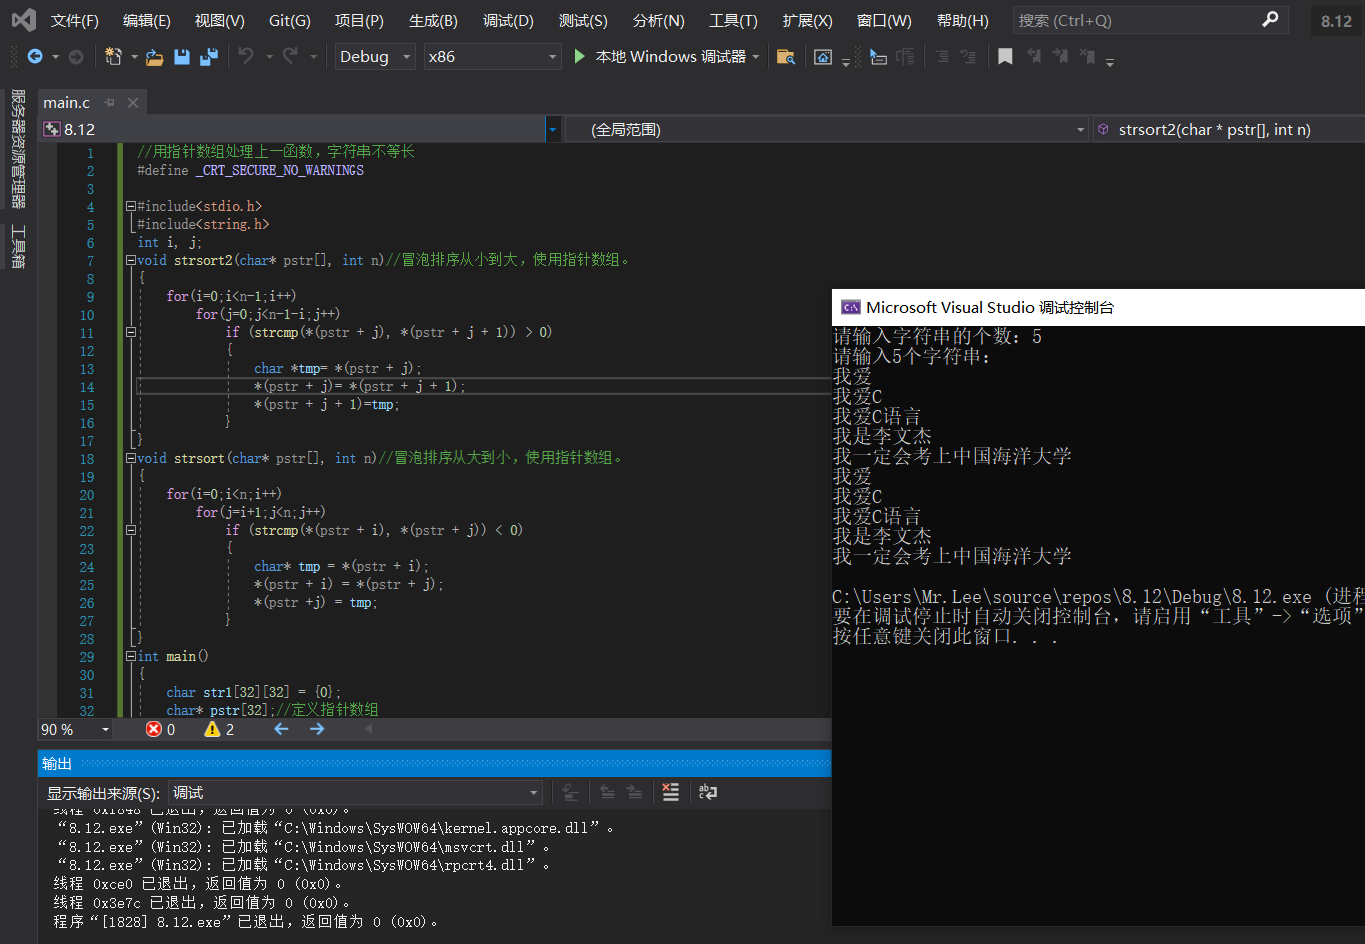Screen dimensions: 1365x944
Task: Click the decrease line indent icon
Action: (x=942, y=57)
